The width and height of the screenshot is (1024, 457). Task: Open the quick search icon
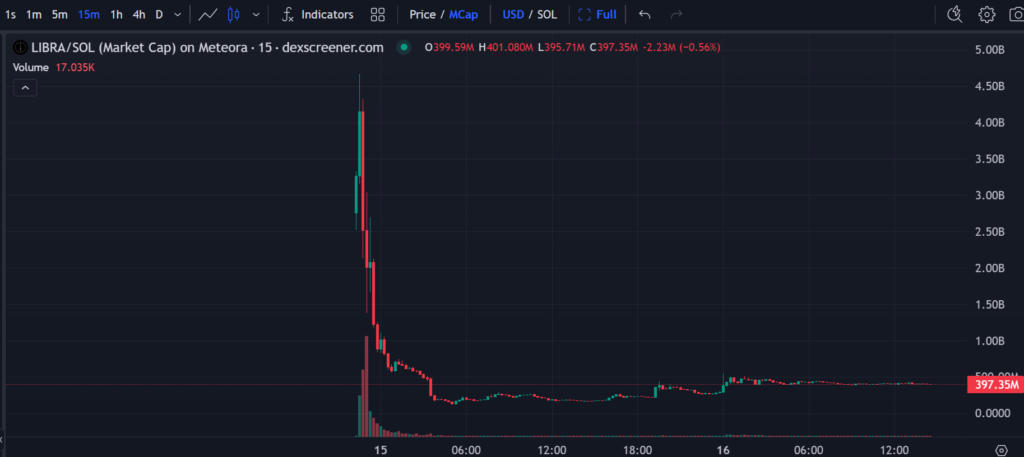[954, 14]
